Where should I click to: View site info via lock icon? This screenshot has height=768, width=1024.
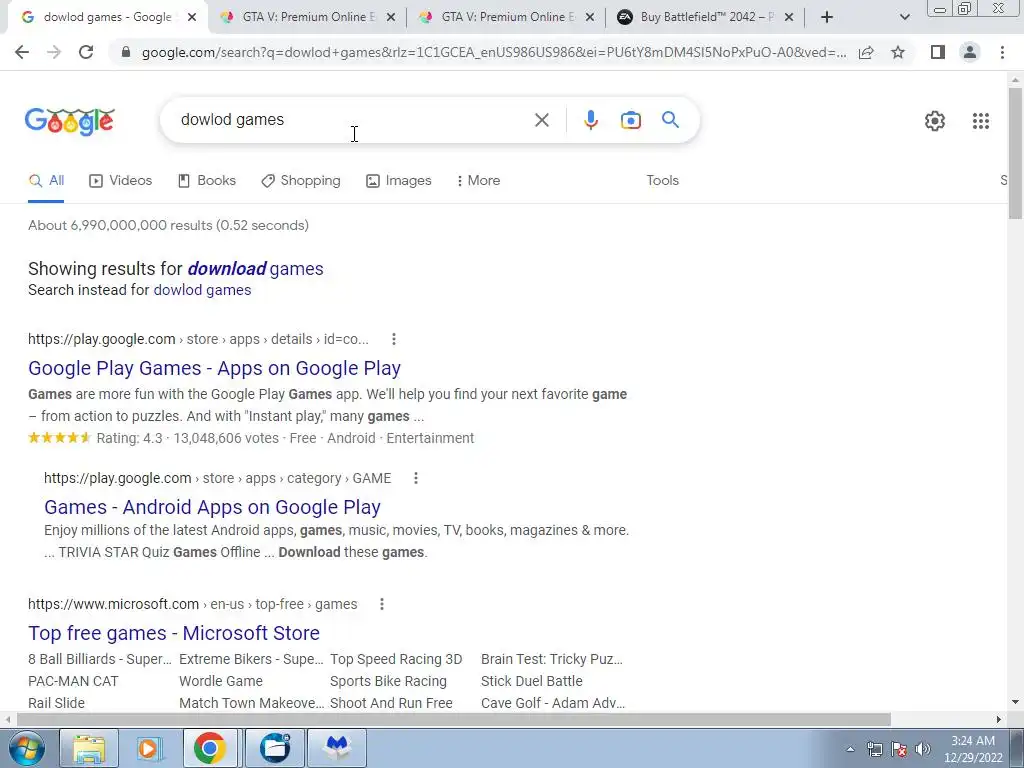[x=126, y=52]
